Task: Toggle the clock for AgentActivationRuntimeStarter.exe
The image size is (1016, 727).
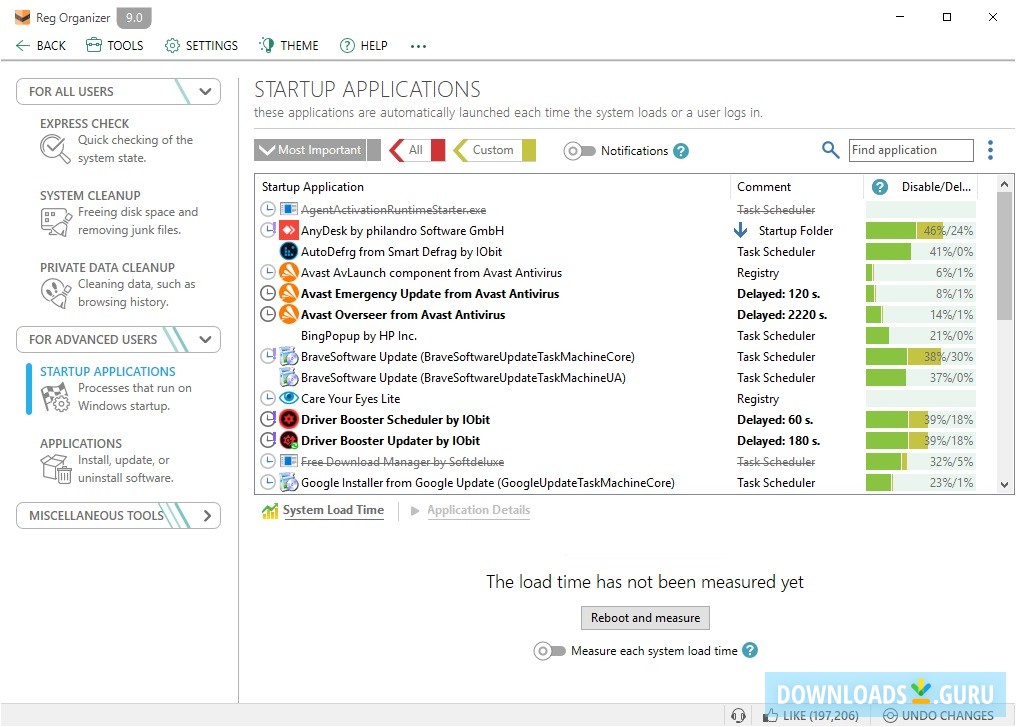Action: 268,209
